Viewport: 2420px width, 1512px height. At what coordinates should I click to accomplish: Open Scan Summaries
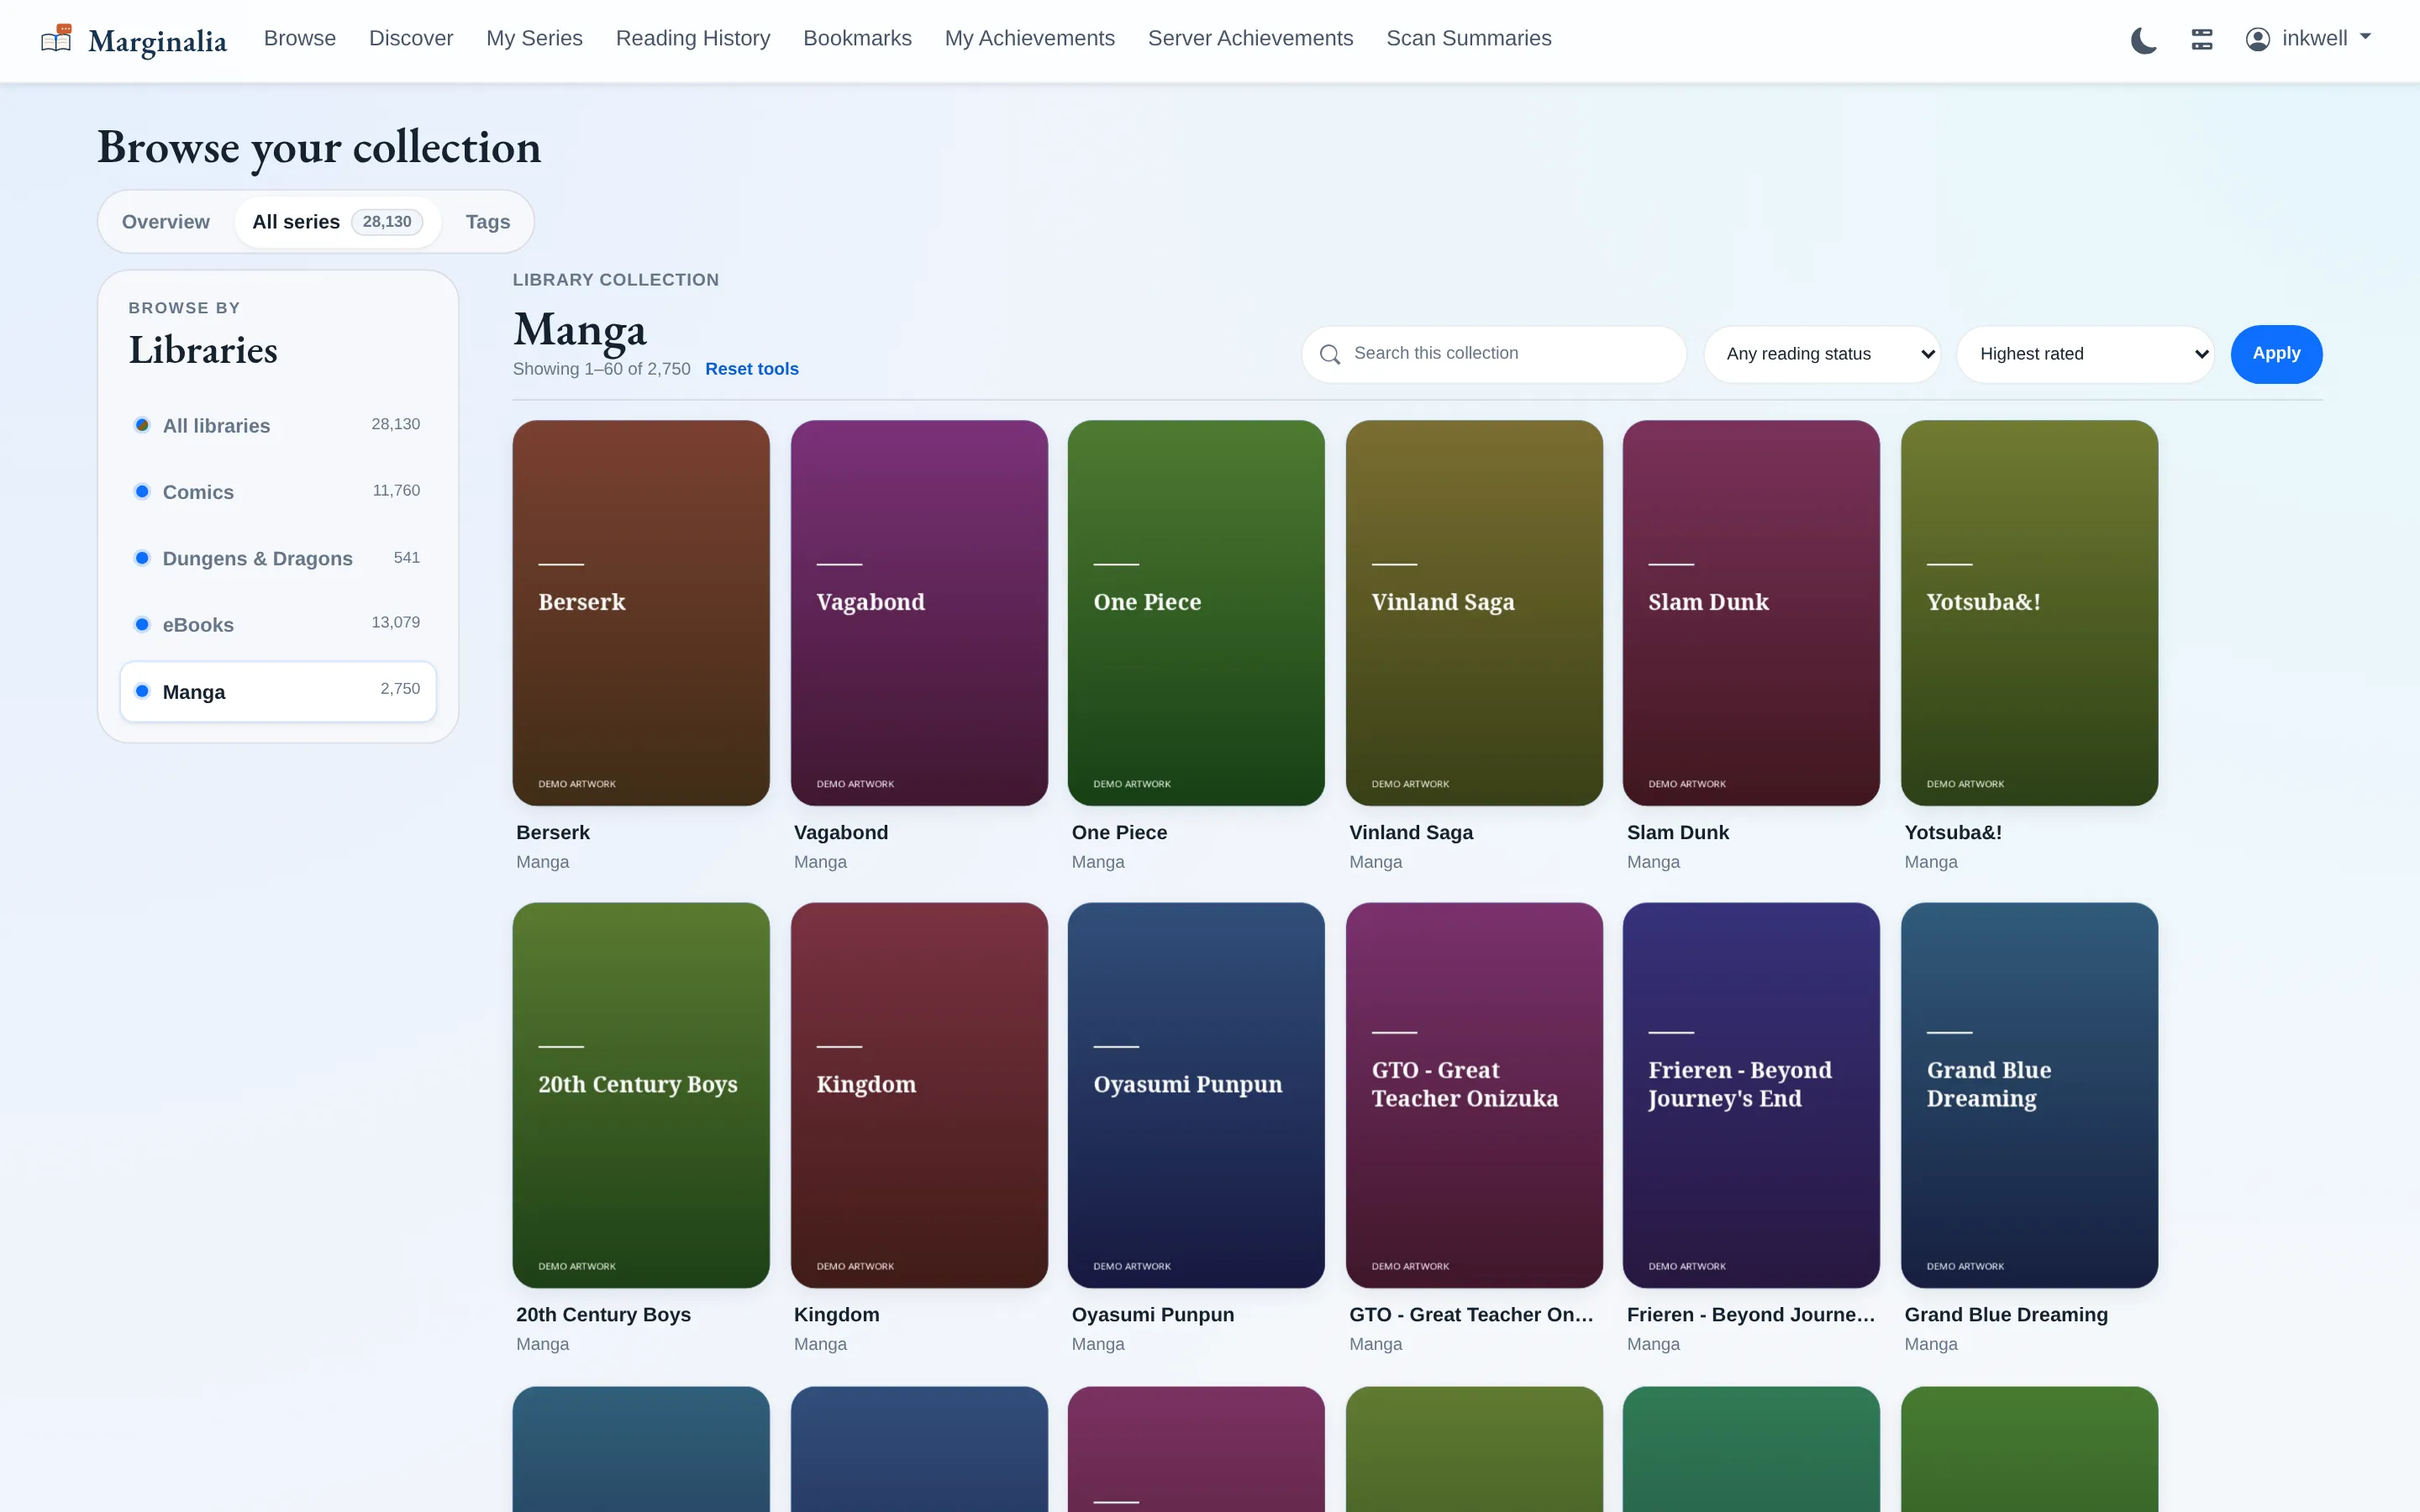1468,38
